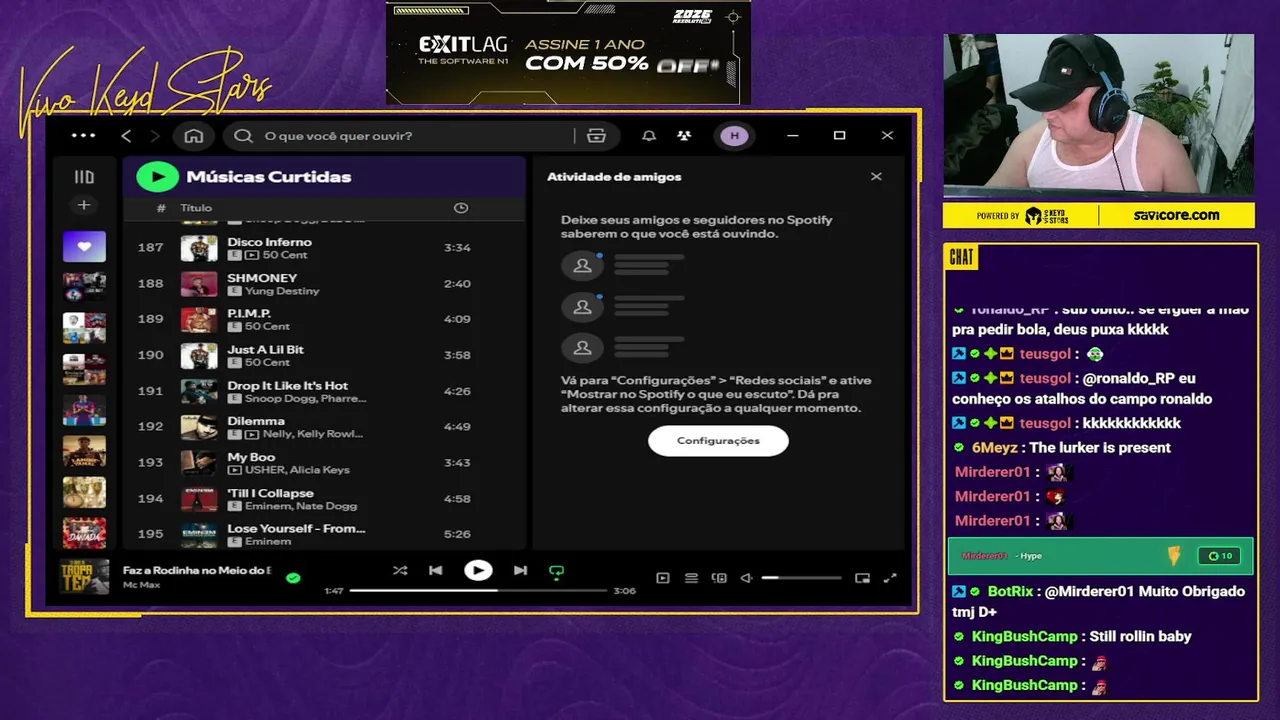
Task: Go back with the left arrow
Action: tap(126, 136)
